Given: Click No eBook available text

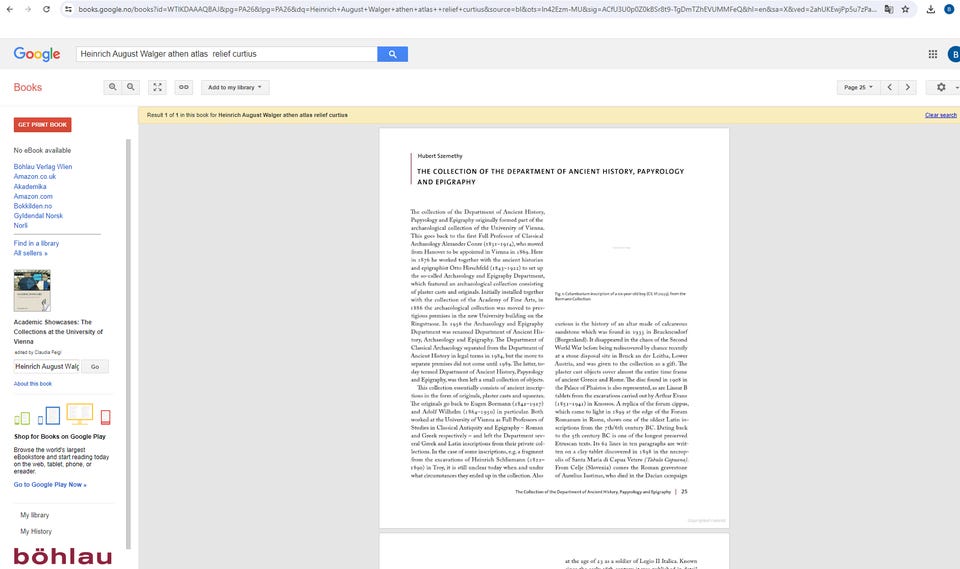Looking at the screenshot, I should click(x=42, y=150).
